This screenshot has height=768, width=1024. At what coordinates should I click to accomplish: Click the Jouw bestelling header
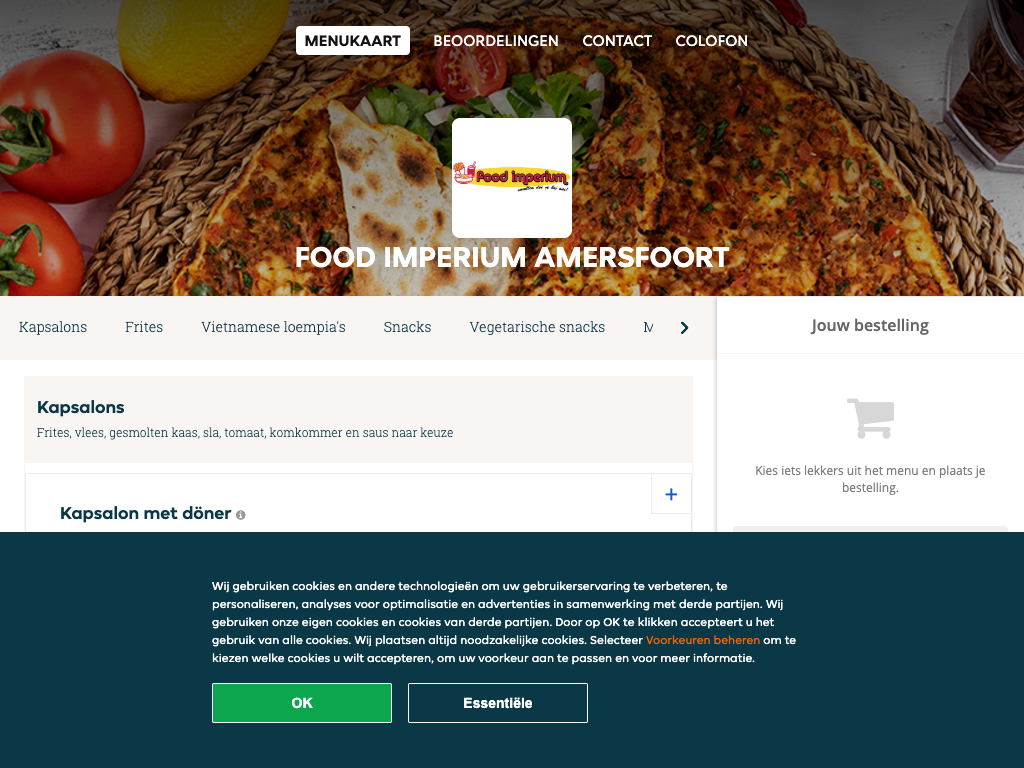point(870,325)
